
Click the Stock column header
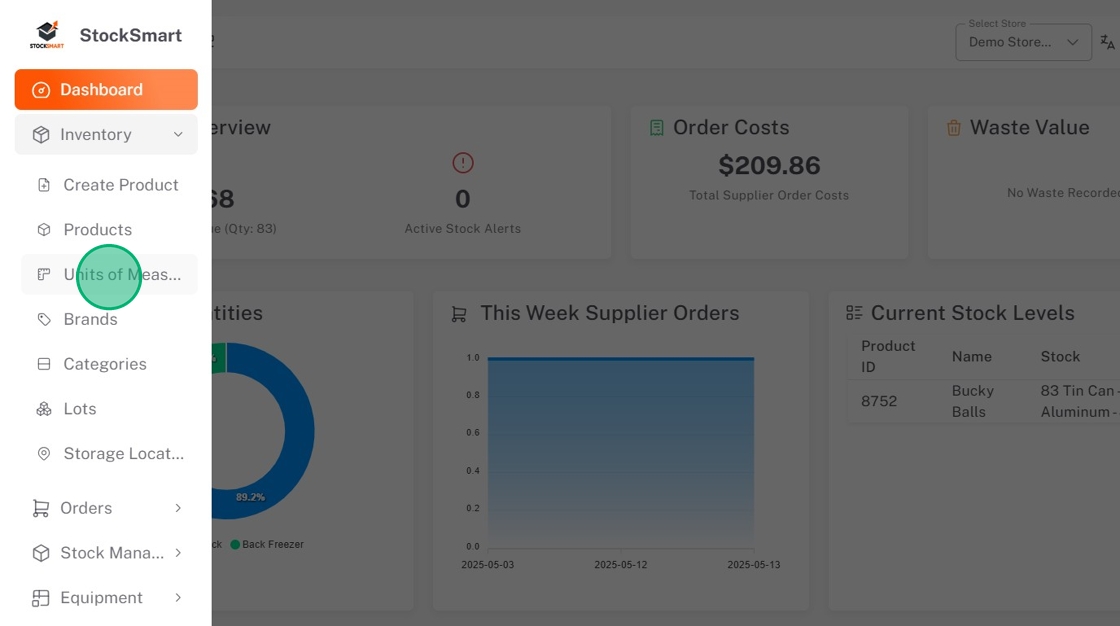1060,357
